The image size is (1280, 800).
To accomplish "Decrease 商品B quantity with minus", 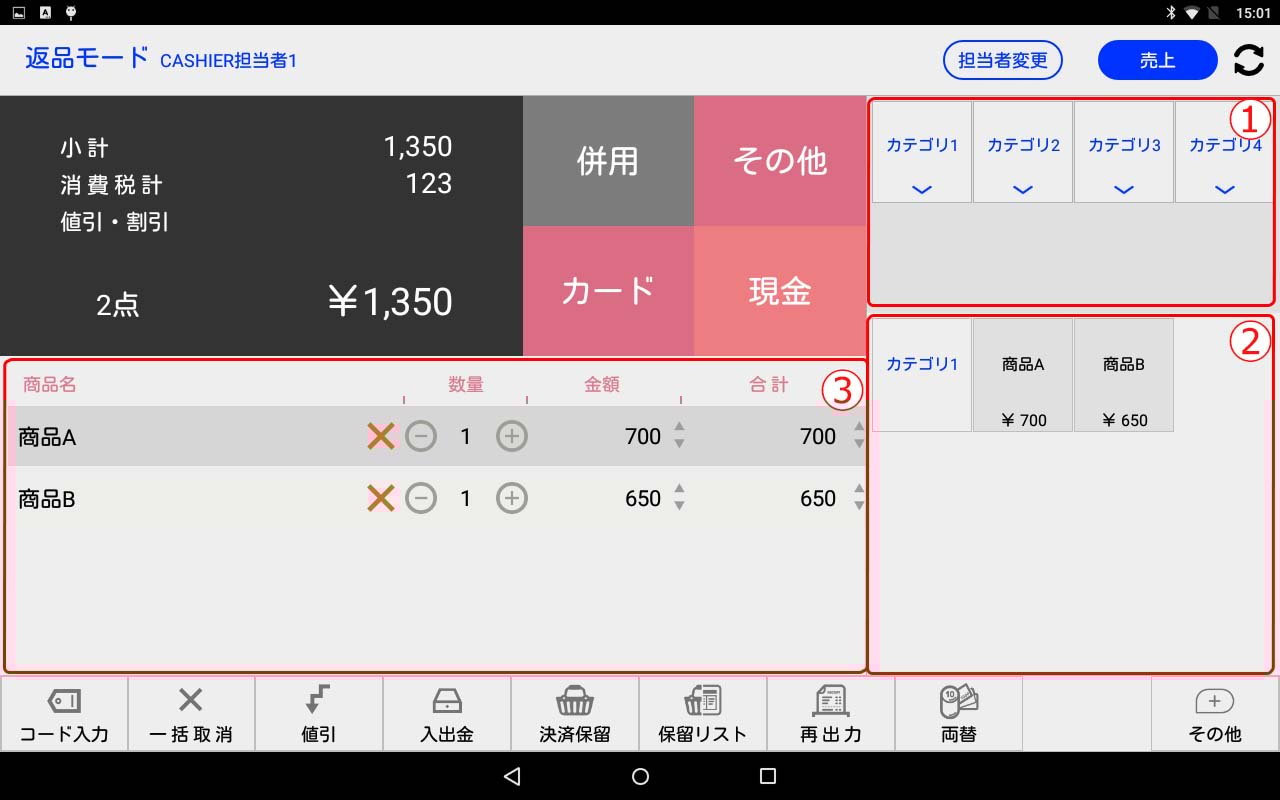I will 421,498.
